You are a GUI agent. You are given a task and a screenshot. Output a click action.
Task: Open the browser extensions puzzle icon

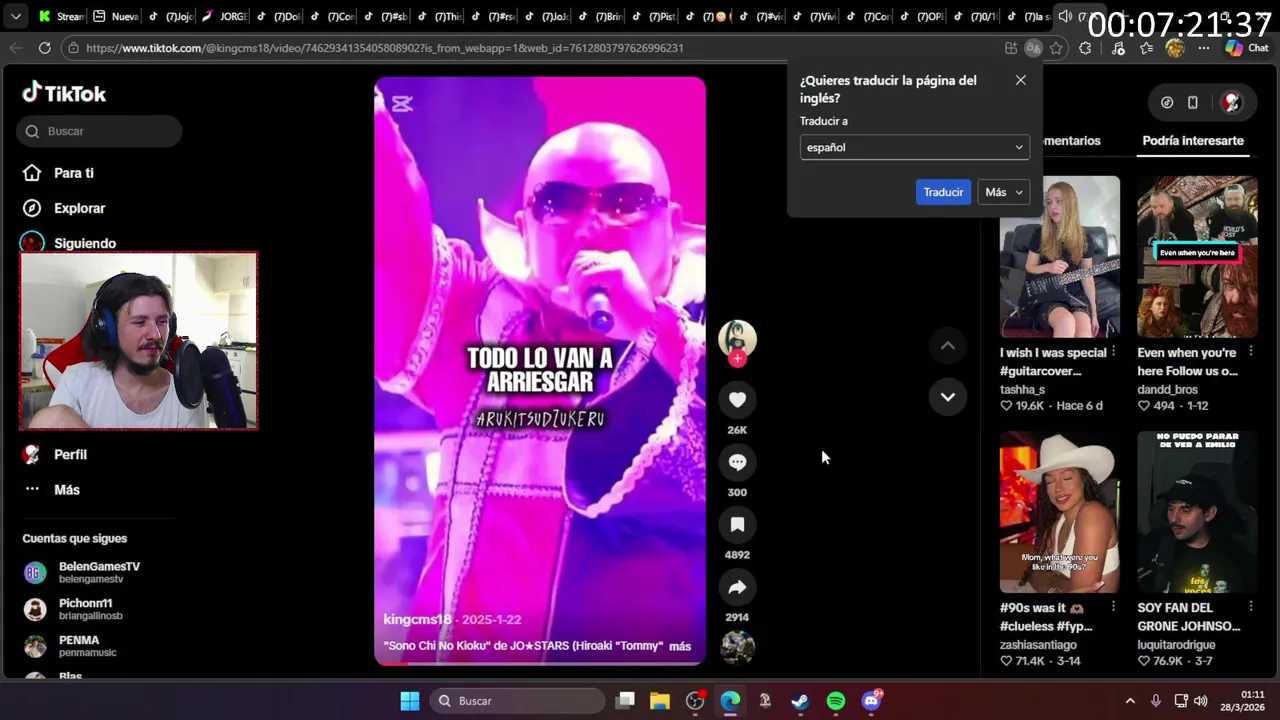pyautogui.click(x=1085, y=48)
